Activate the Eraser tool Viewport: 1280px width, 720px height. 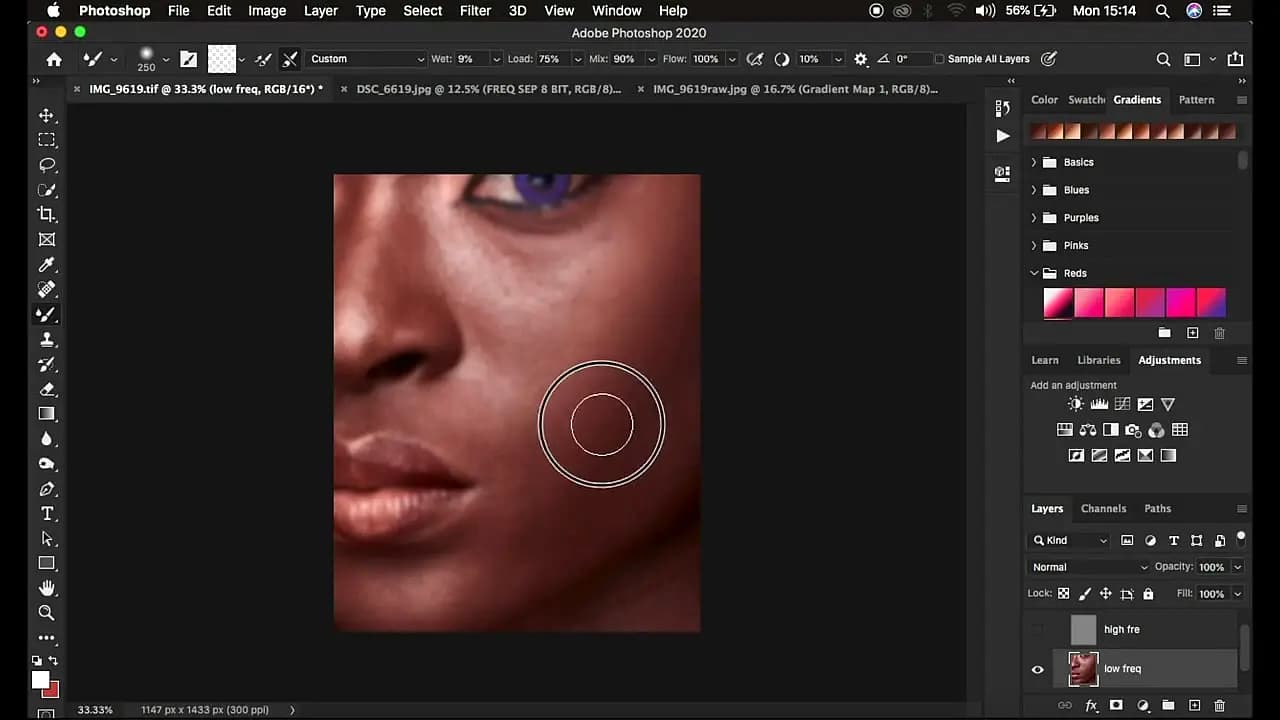pyautogui.click(x=47, y=389)
